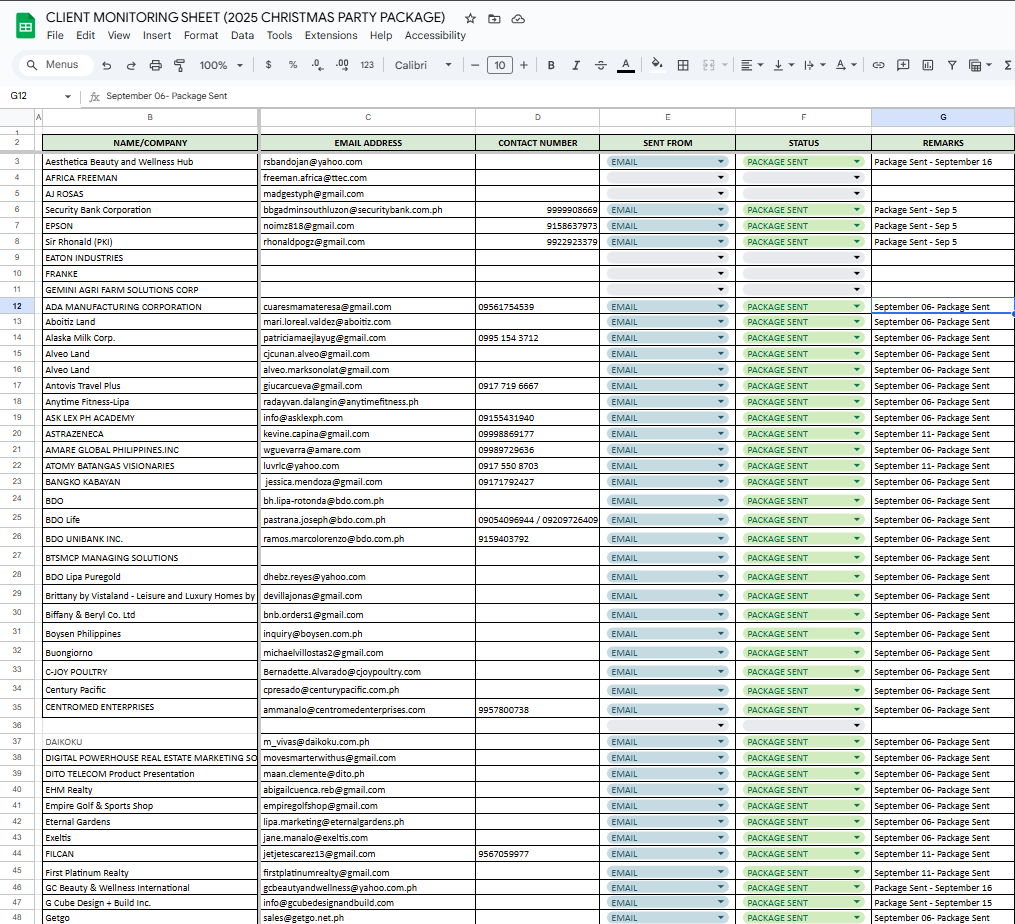1015x924 pixels.
Task: Click the Create a filter icon
Action: click(952, 65)
